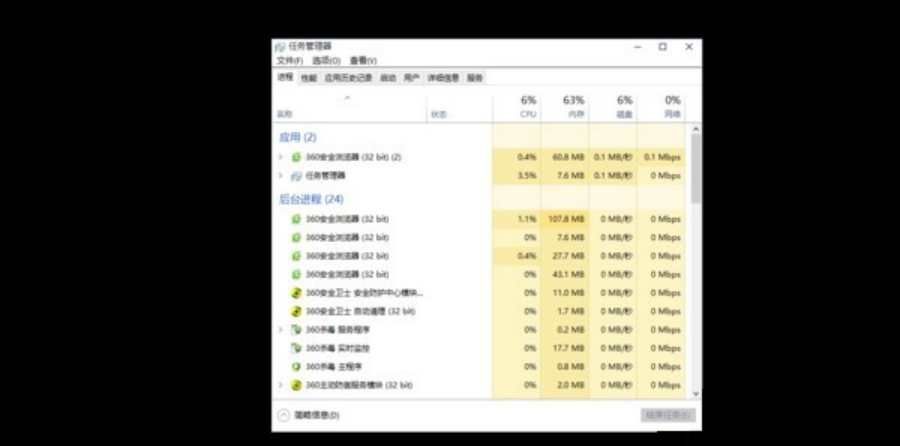Click the 任务管理器 process row icon

[x=296, y=176]
